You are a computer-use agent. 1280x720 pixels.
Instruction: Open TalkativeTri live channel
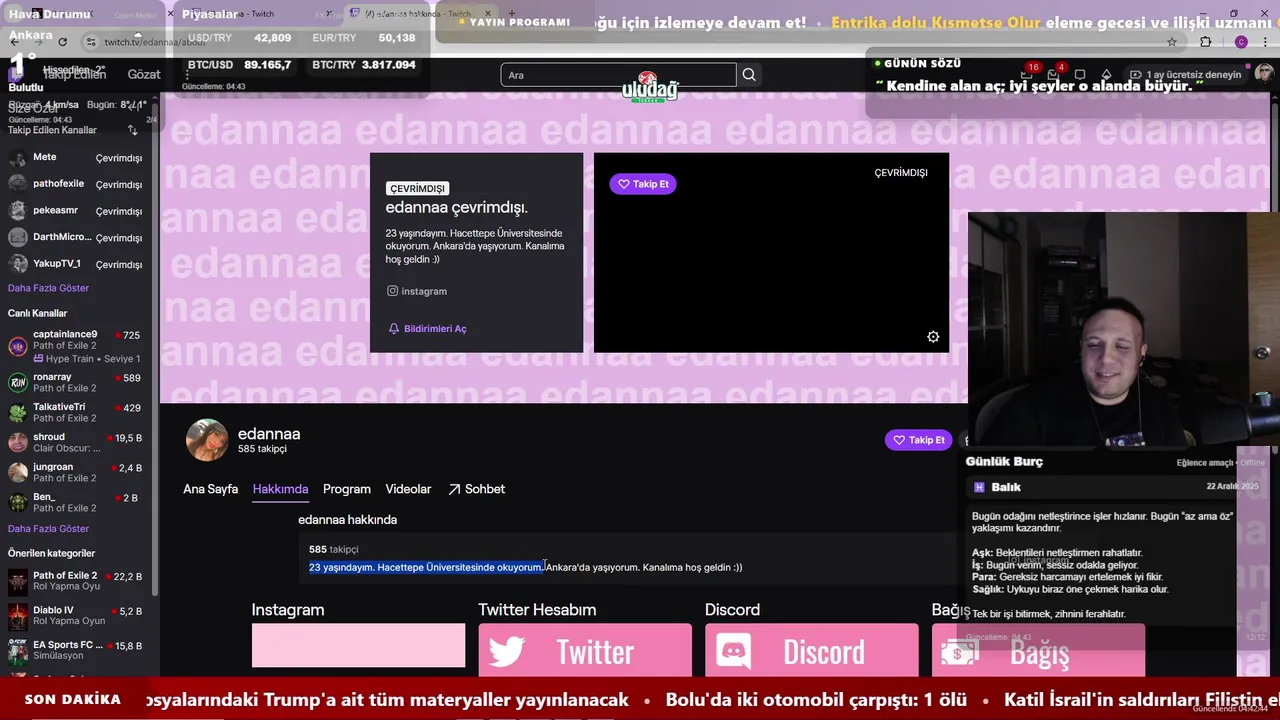click(78, 412)
